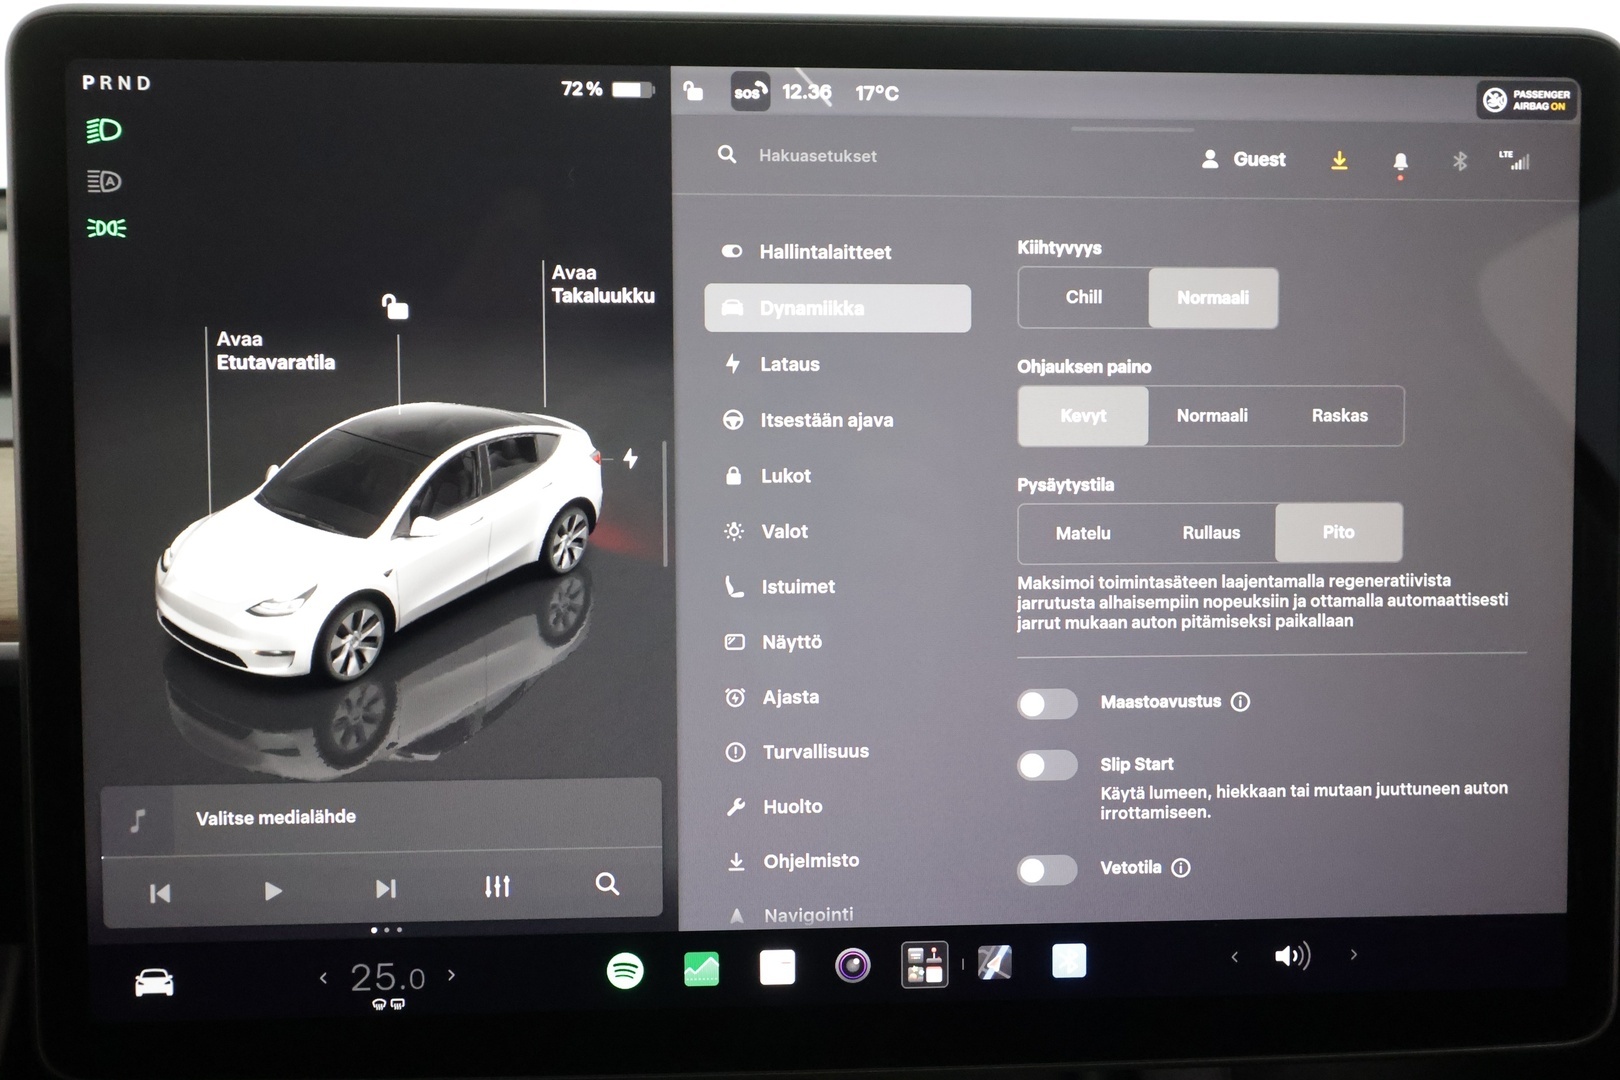The height and width of the screenshot is (1080, 1620).
Task: Open Turvallisuus safety menu
Action: point(838,752)
